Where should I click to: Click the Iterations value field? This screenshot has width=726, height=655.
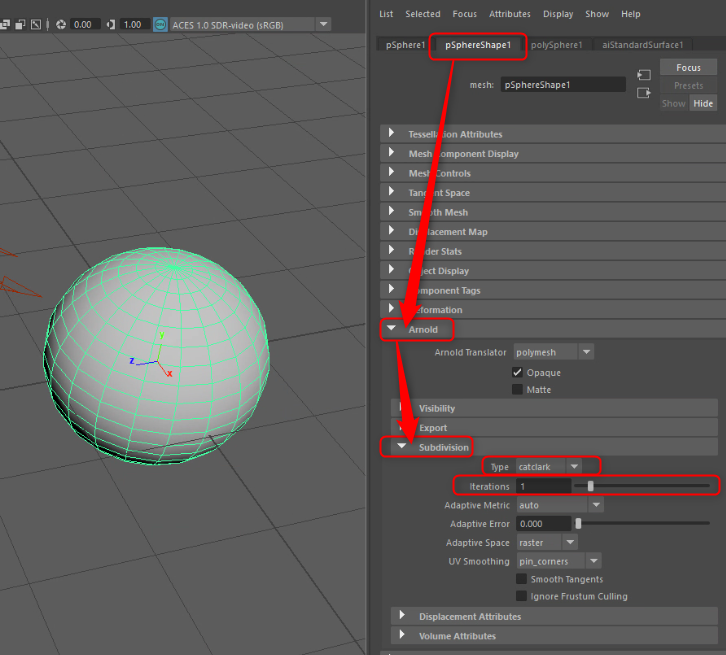pyautogui.click(x=544, y=487)
